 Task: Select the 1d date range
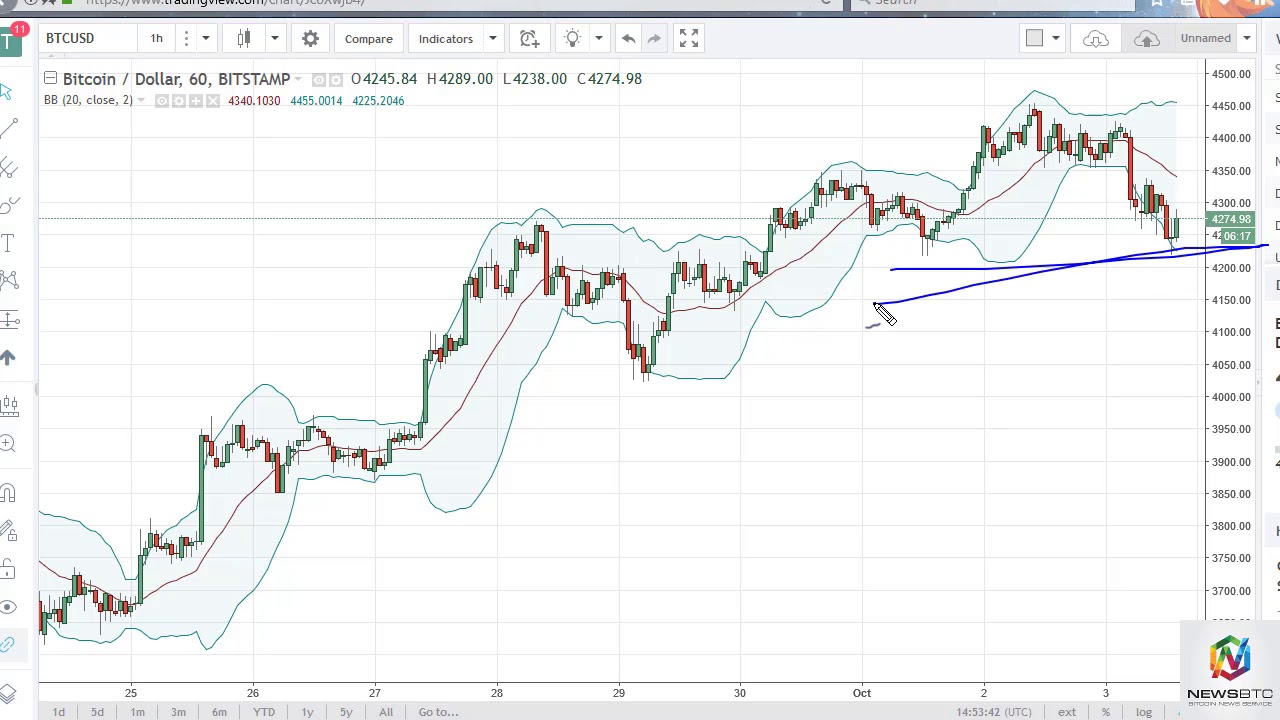coord(58,712)
